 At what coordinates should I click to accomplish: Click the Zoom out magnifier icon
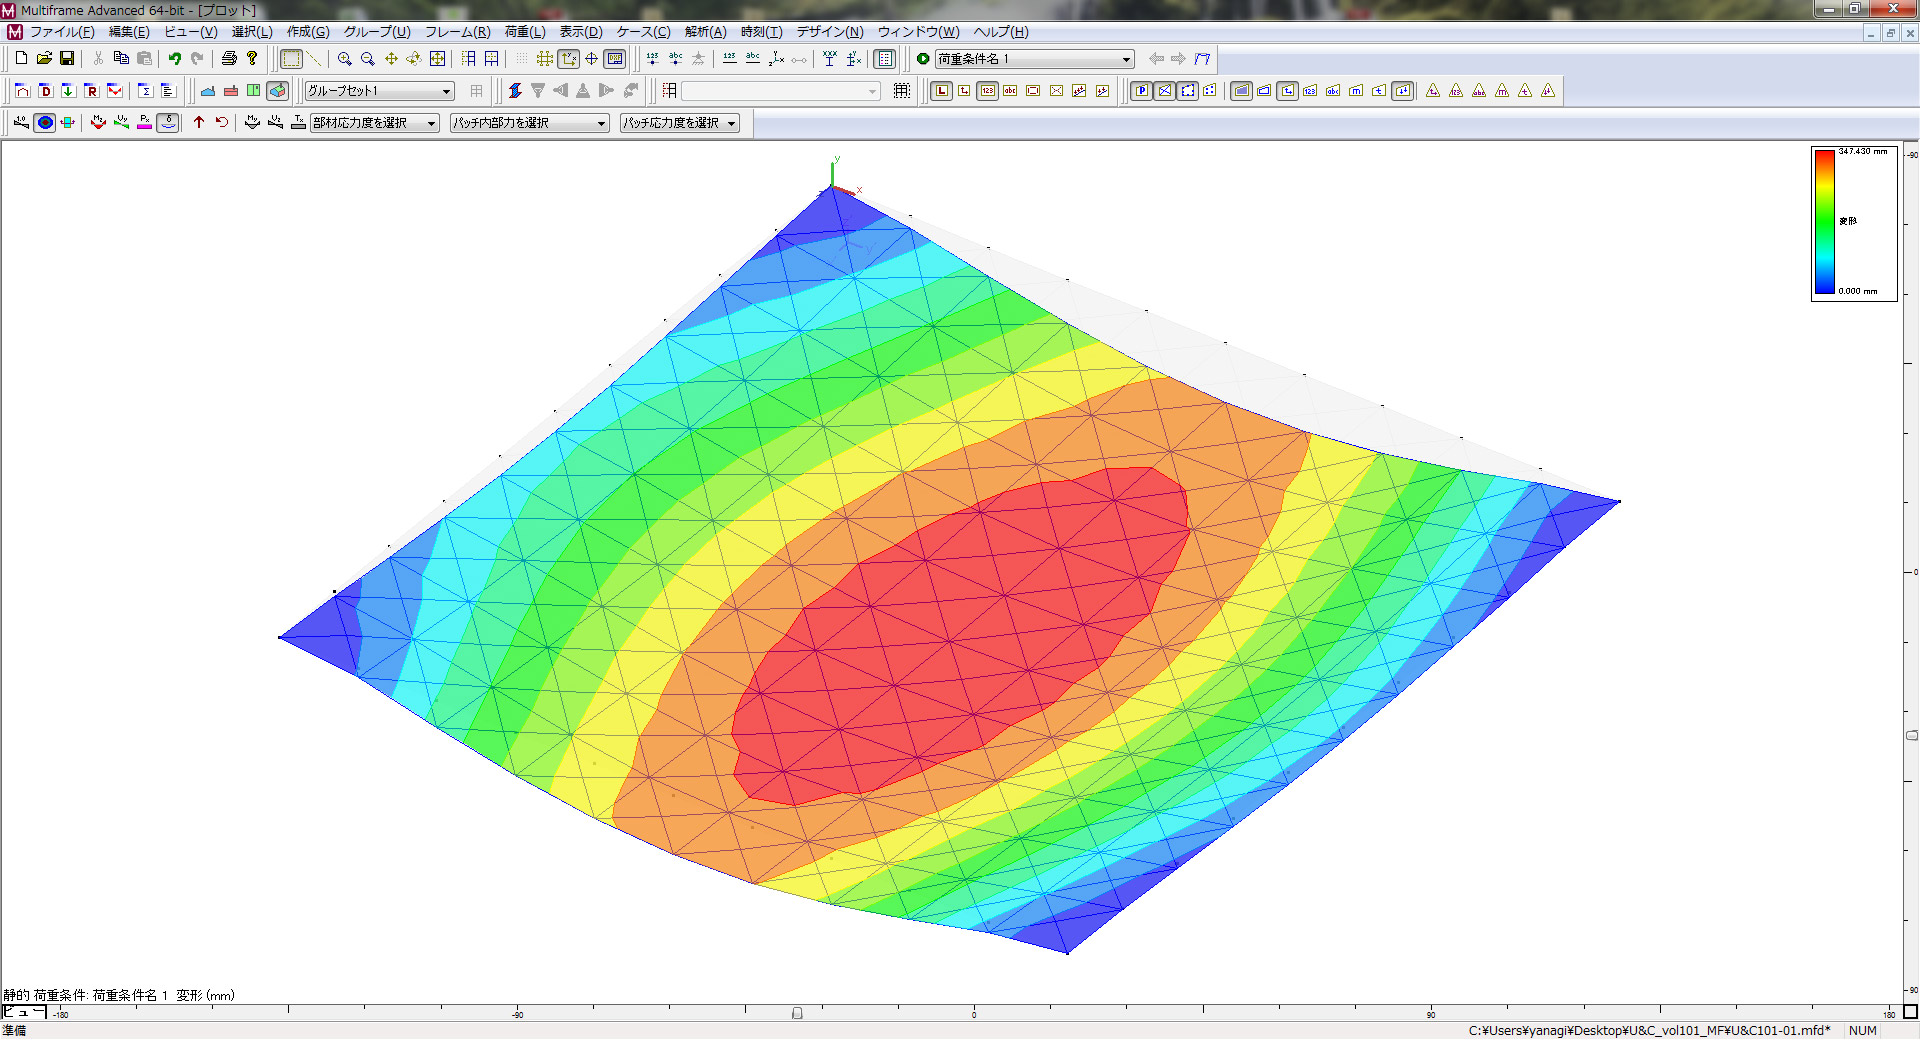[368, 59]
